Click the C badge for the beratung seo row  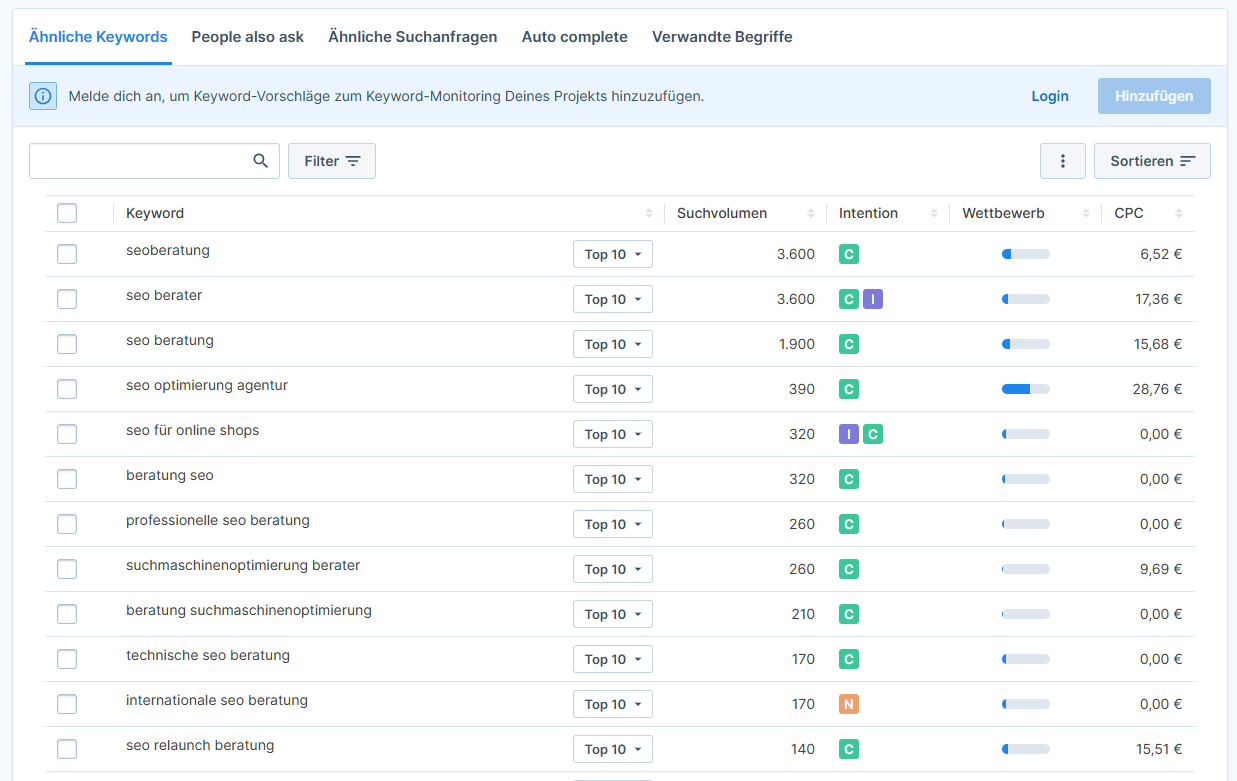pyautogui.click(x=849, y=479)
